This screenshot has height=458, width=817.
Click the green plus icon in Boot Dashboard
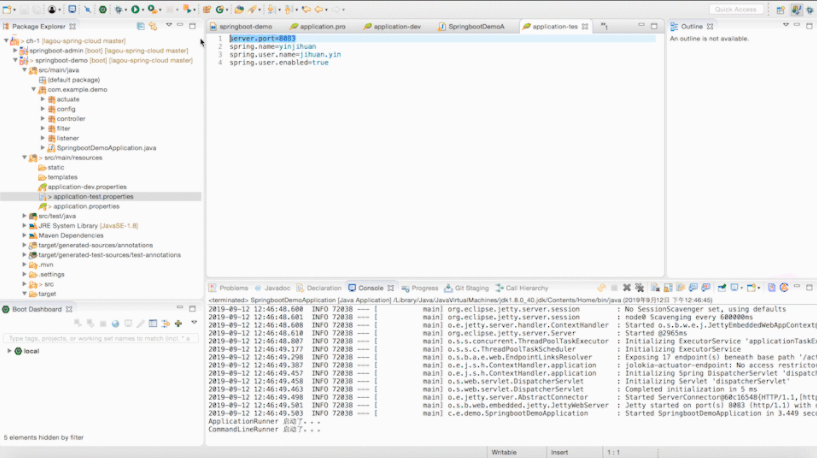click(x=179, y=324)
